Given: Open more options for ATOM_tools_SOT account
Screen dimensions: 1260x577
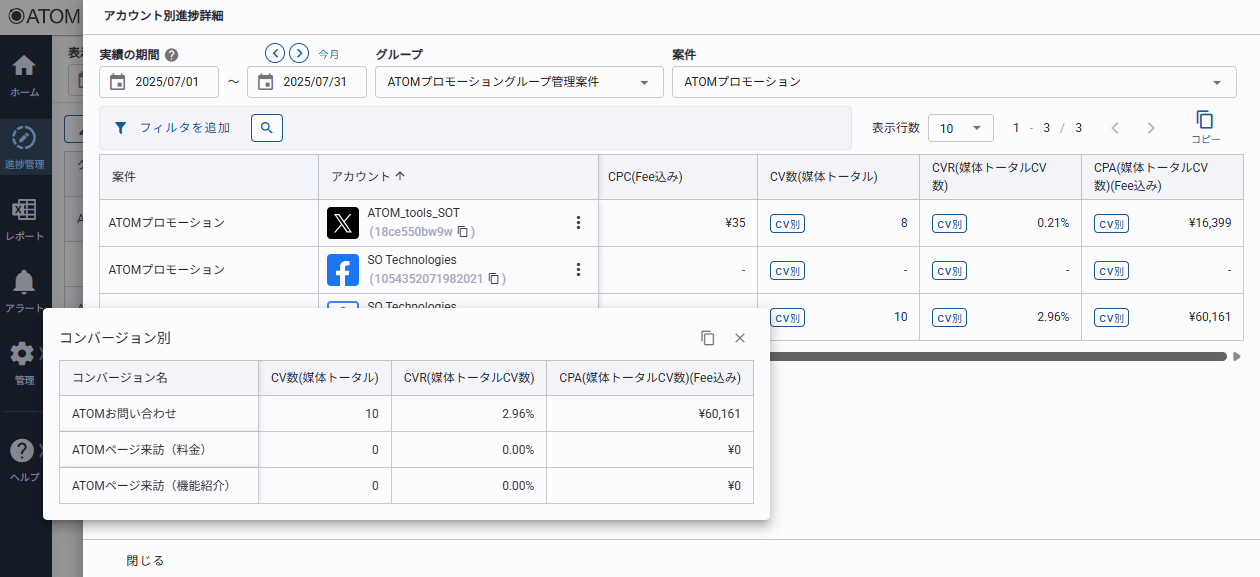Looking at the screenshot, I should [x=577, y=223].
